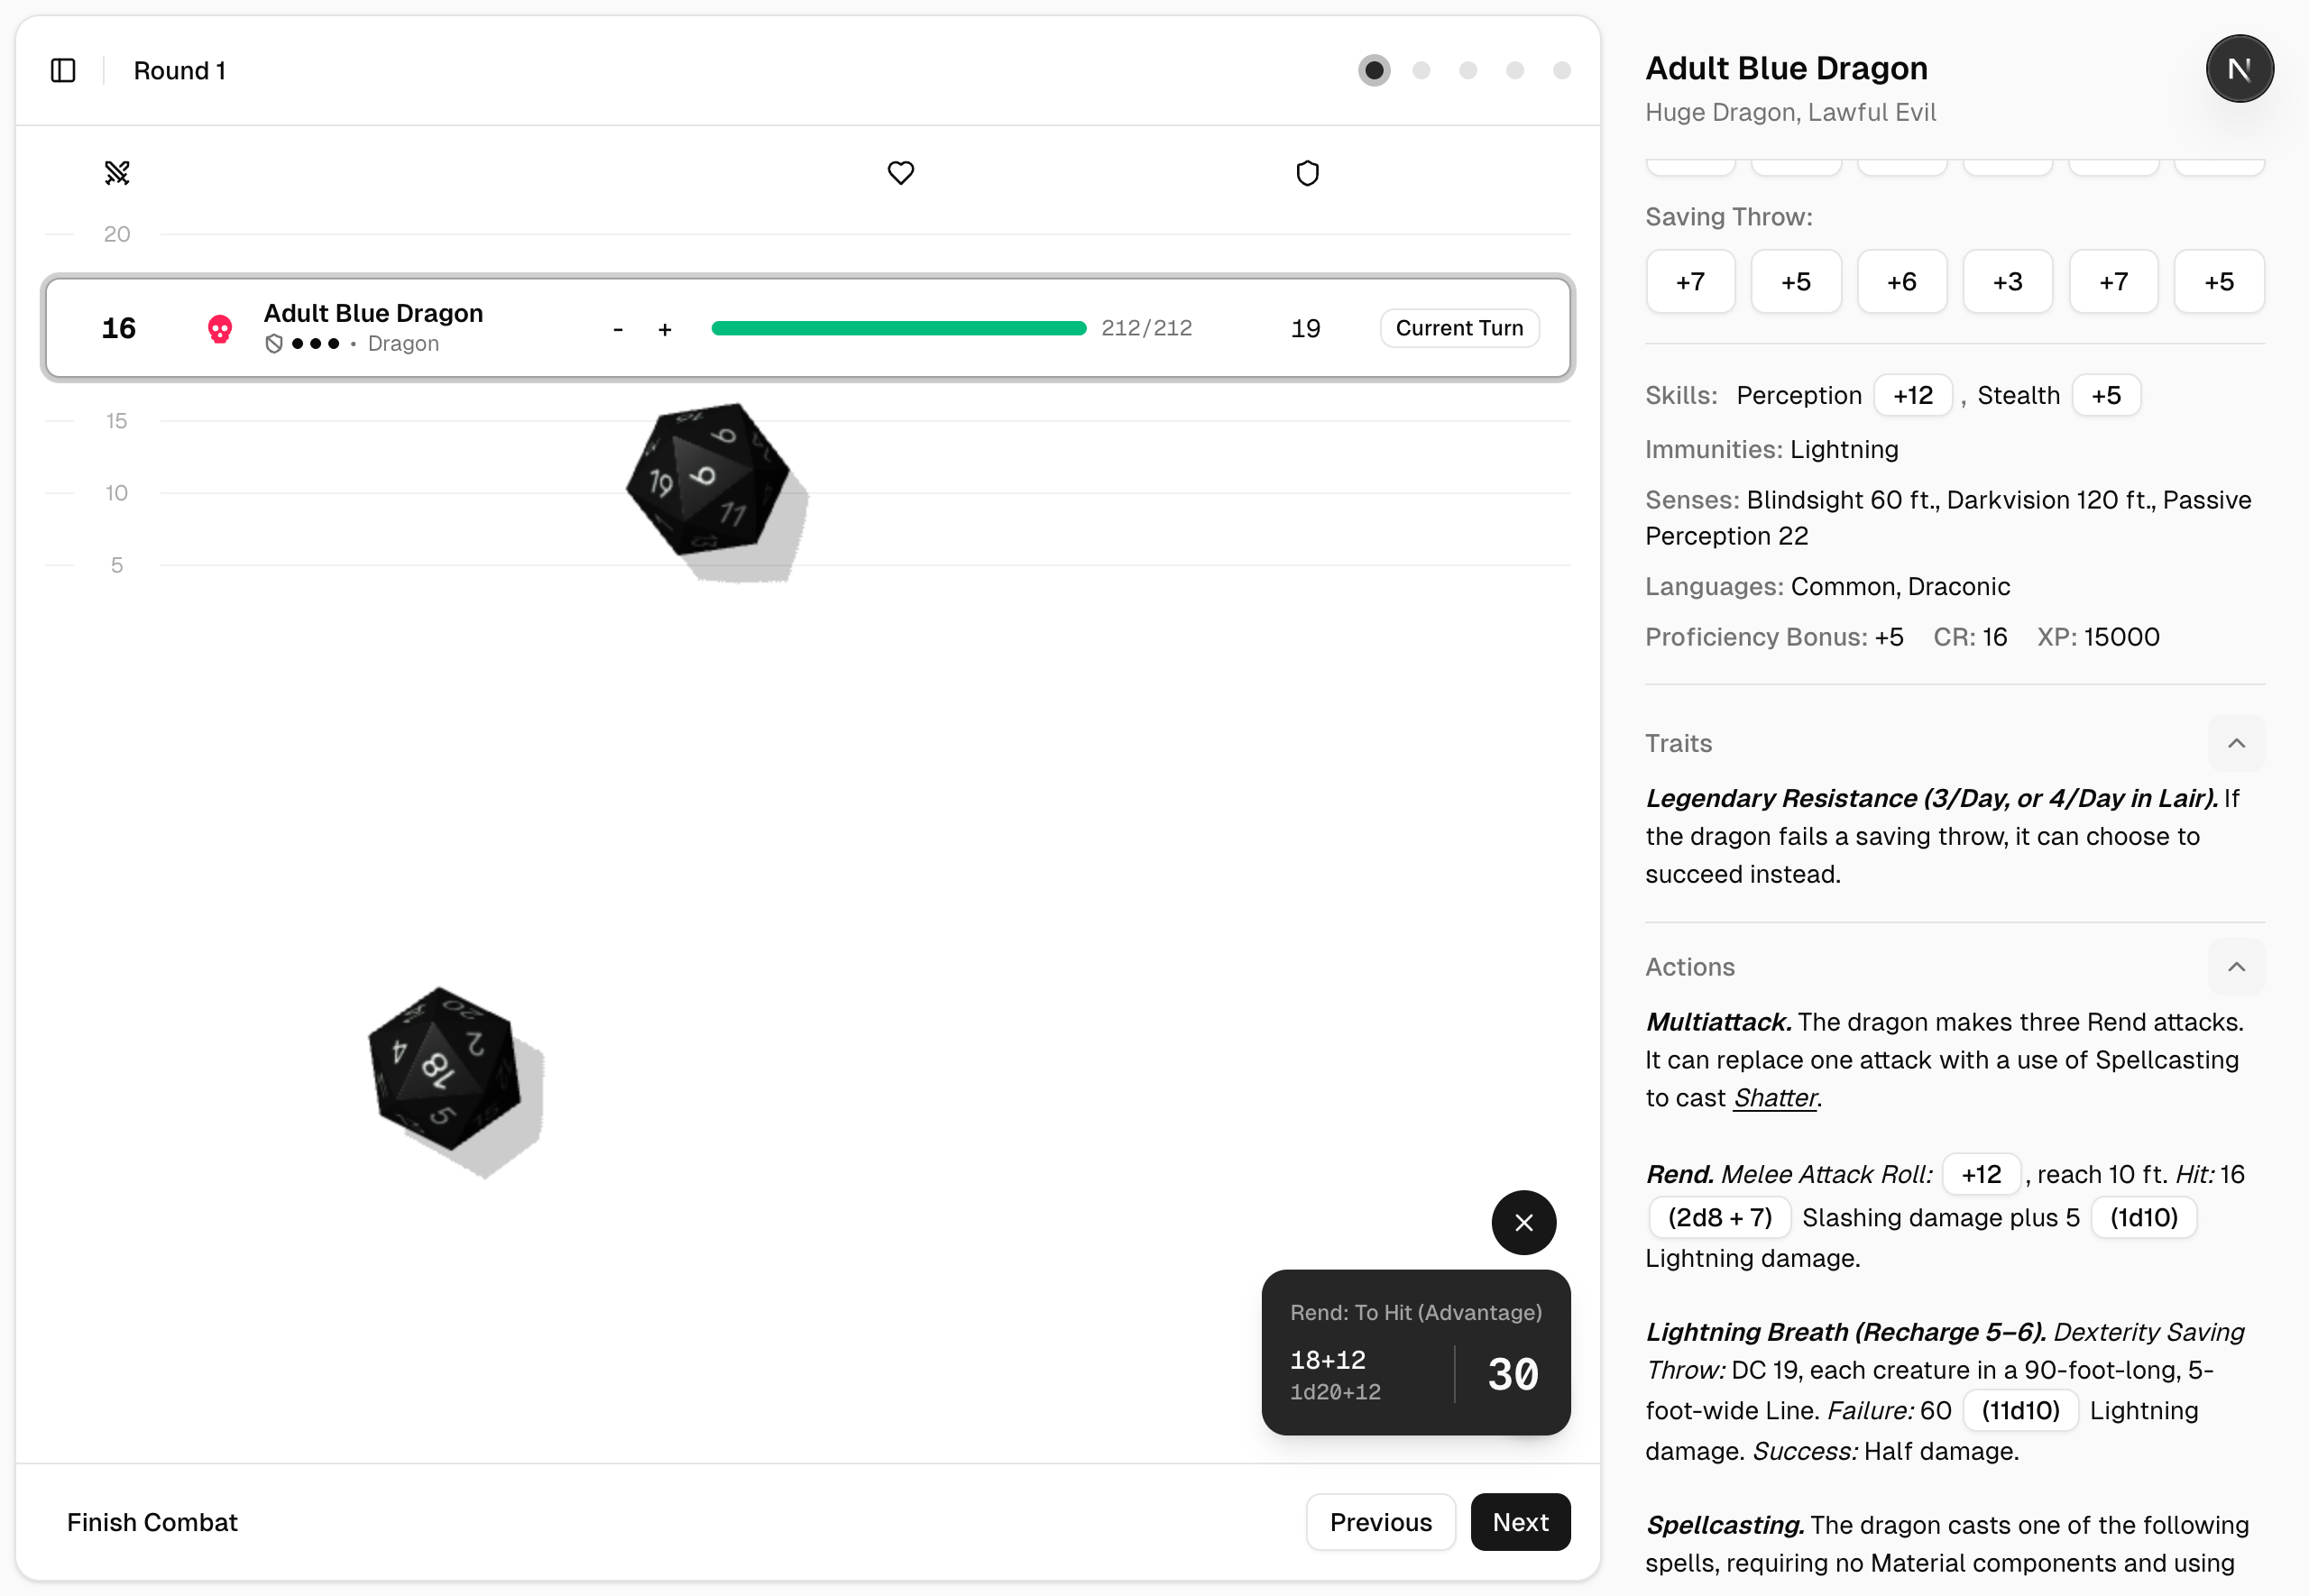
Task: Decrease dragon HP with minus button
Action: point(618,329)
